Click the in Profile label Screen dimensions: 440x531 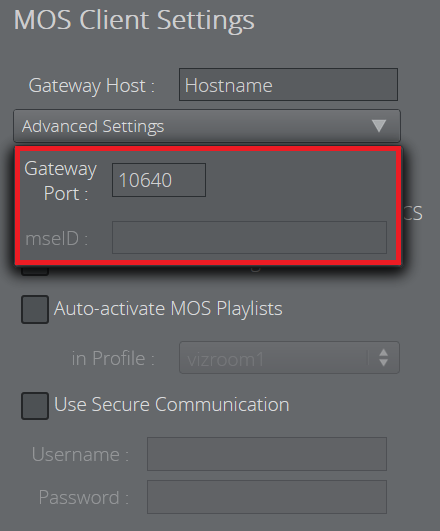pyautogui.click(x=113, y=358)
